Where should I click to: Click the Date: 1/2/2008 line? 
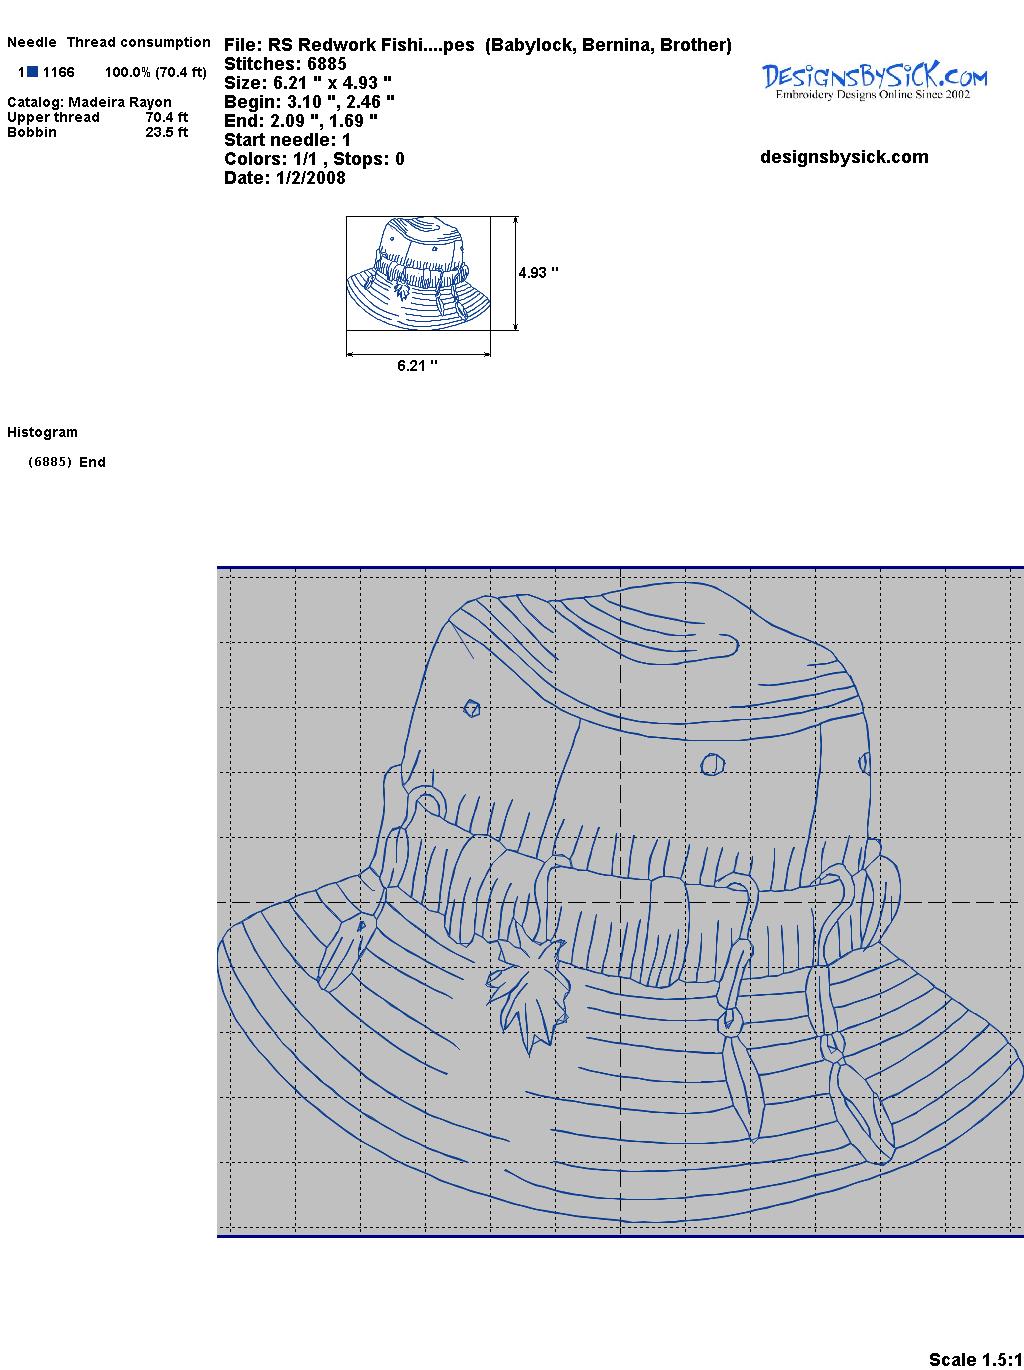coord(284,178)
